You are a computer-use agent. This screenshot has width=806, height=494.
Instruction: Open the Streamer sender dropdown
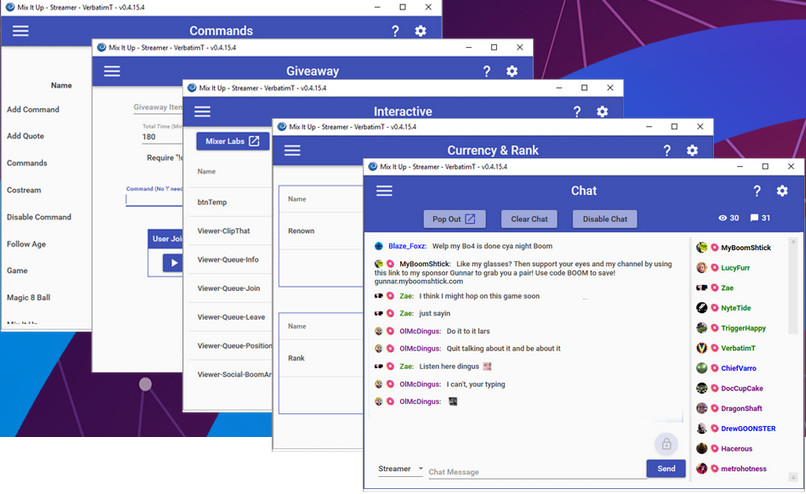400,469
